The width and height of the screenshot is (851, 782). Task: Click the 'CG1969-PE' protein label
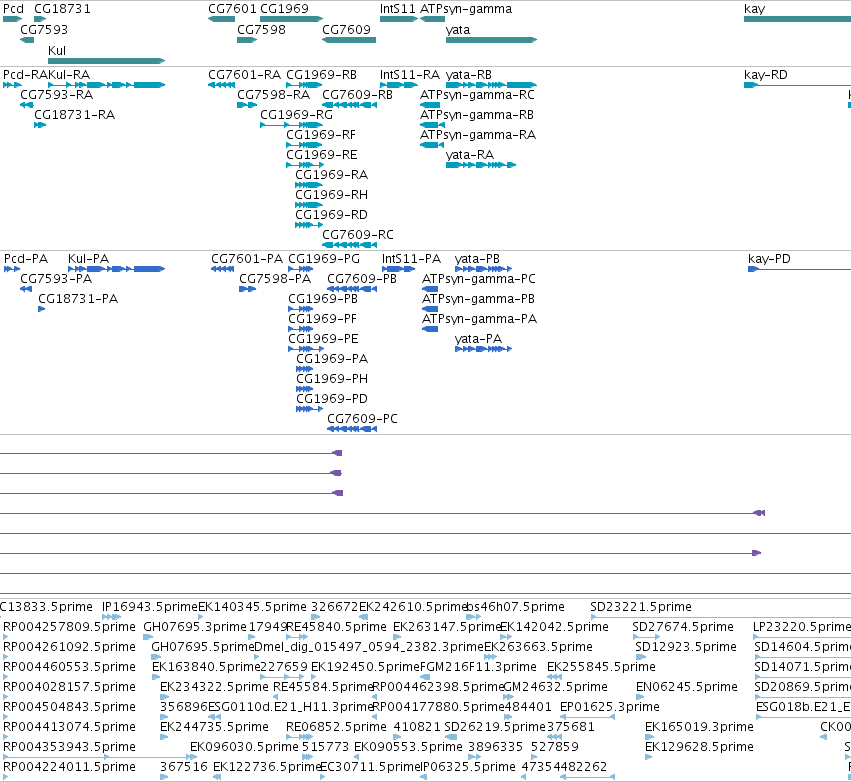[x=323, y=339]
